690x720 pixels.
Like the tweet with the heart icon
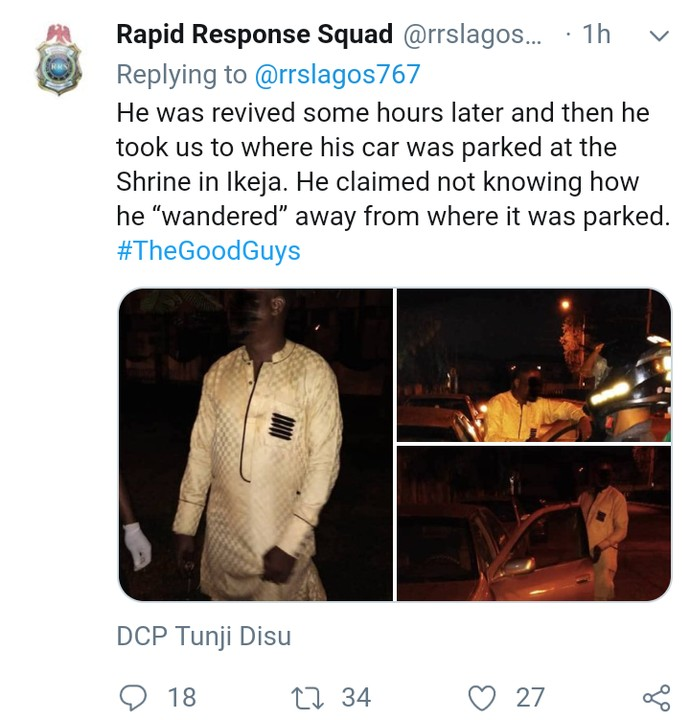(483, 696)
